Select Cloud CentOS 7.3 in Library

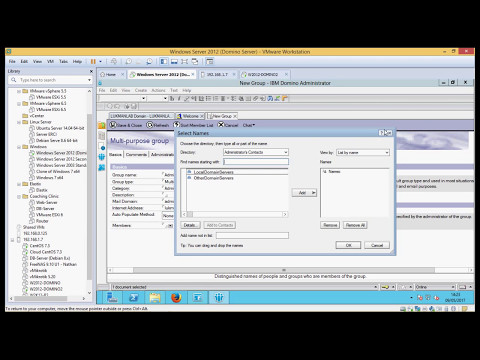[46, 252]
